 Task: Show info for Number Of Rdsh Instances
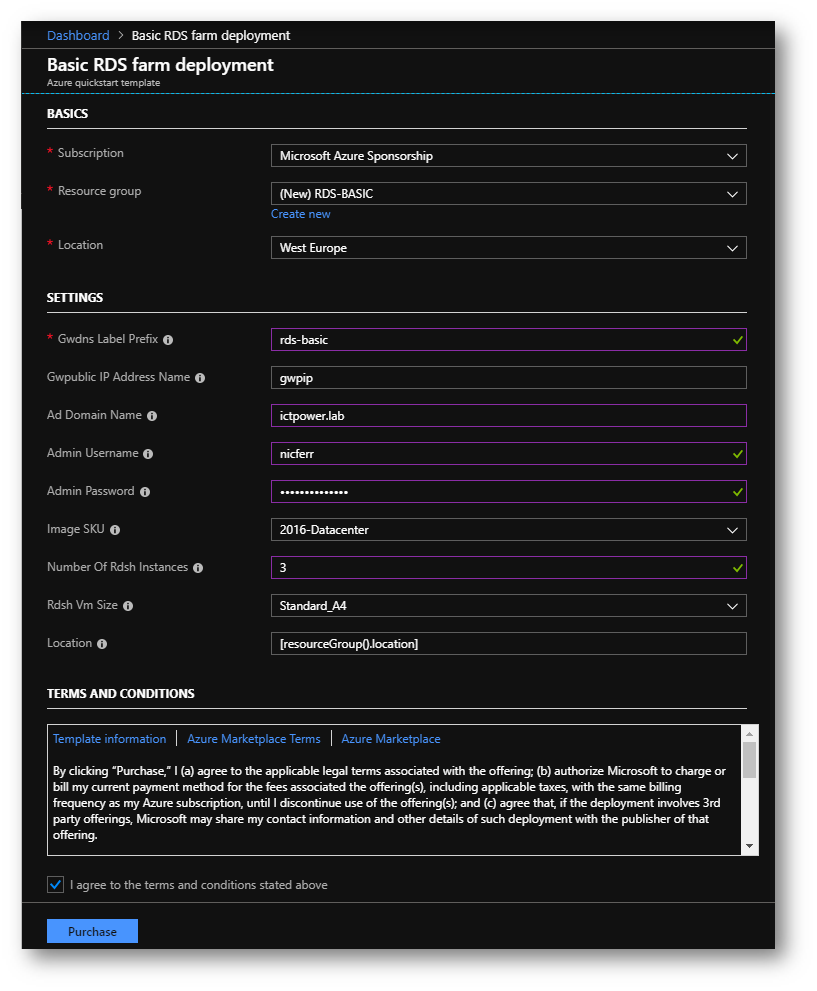[x=198, y=568]
